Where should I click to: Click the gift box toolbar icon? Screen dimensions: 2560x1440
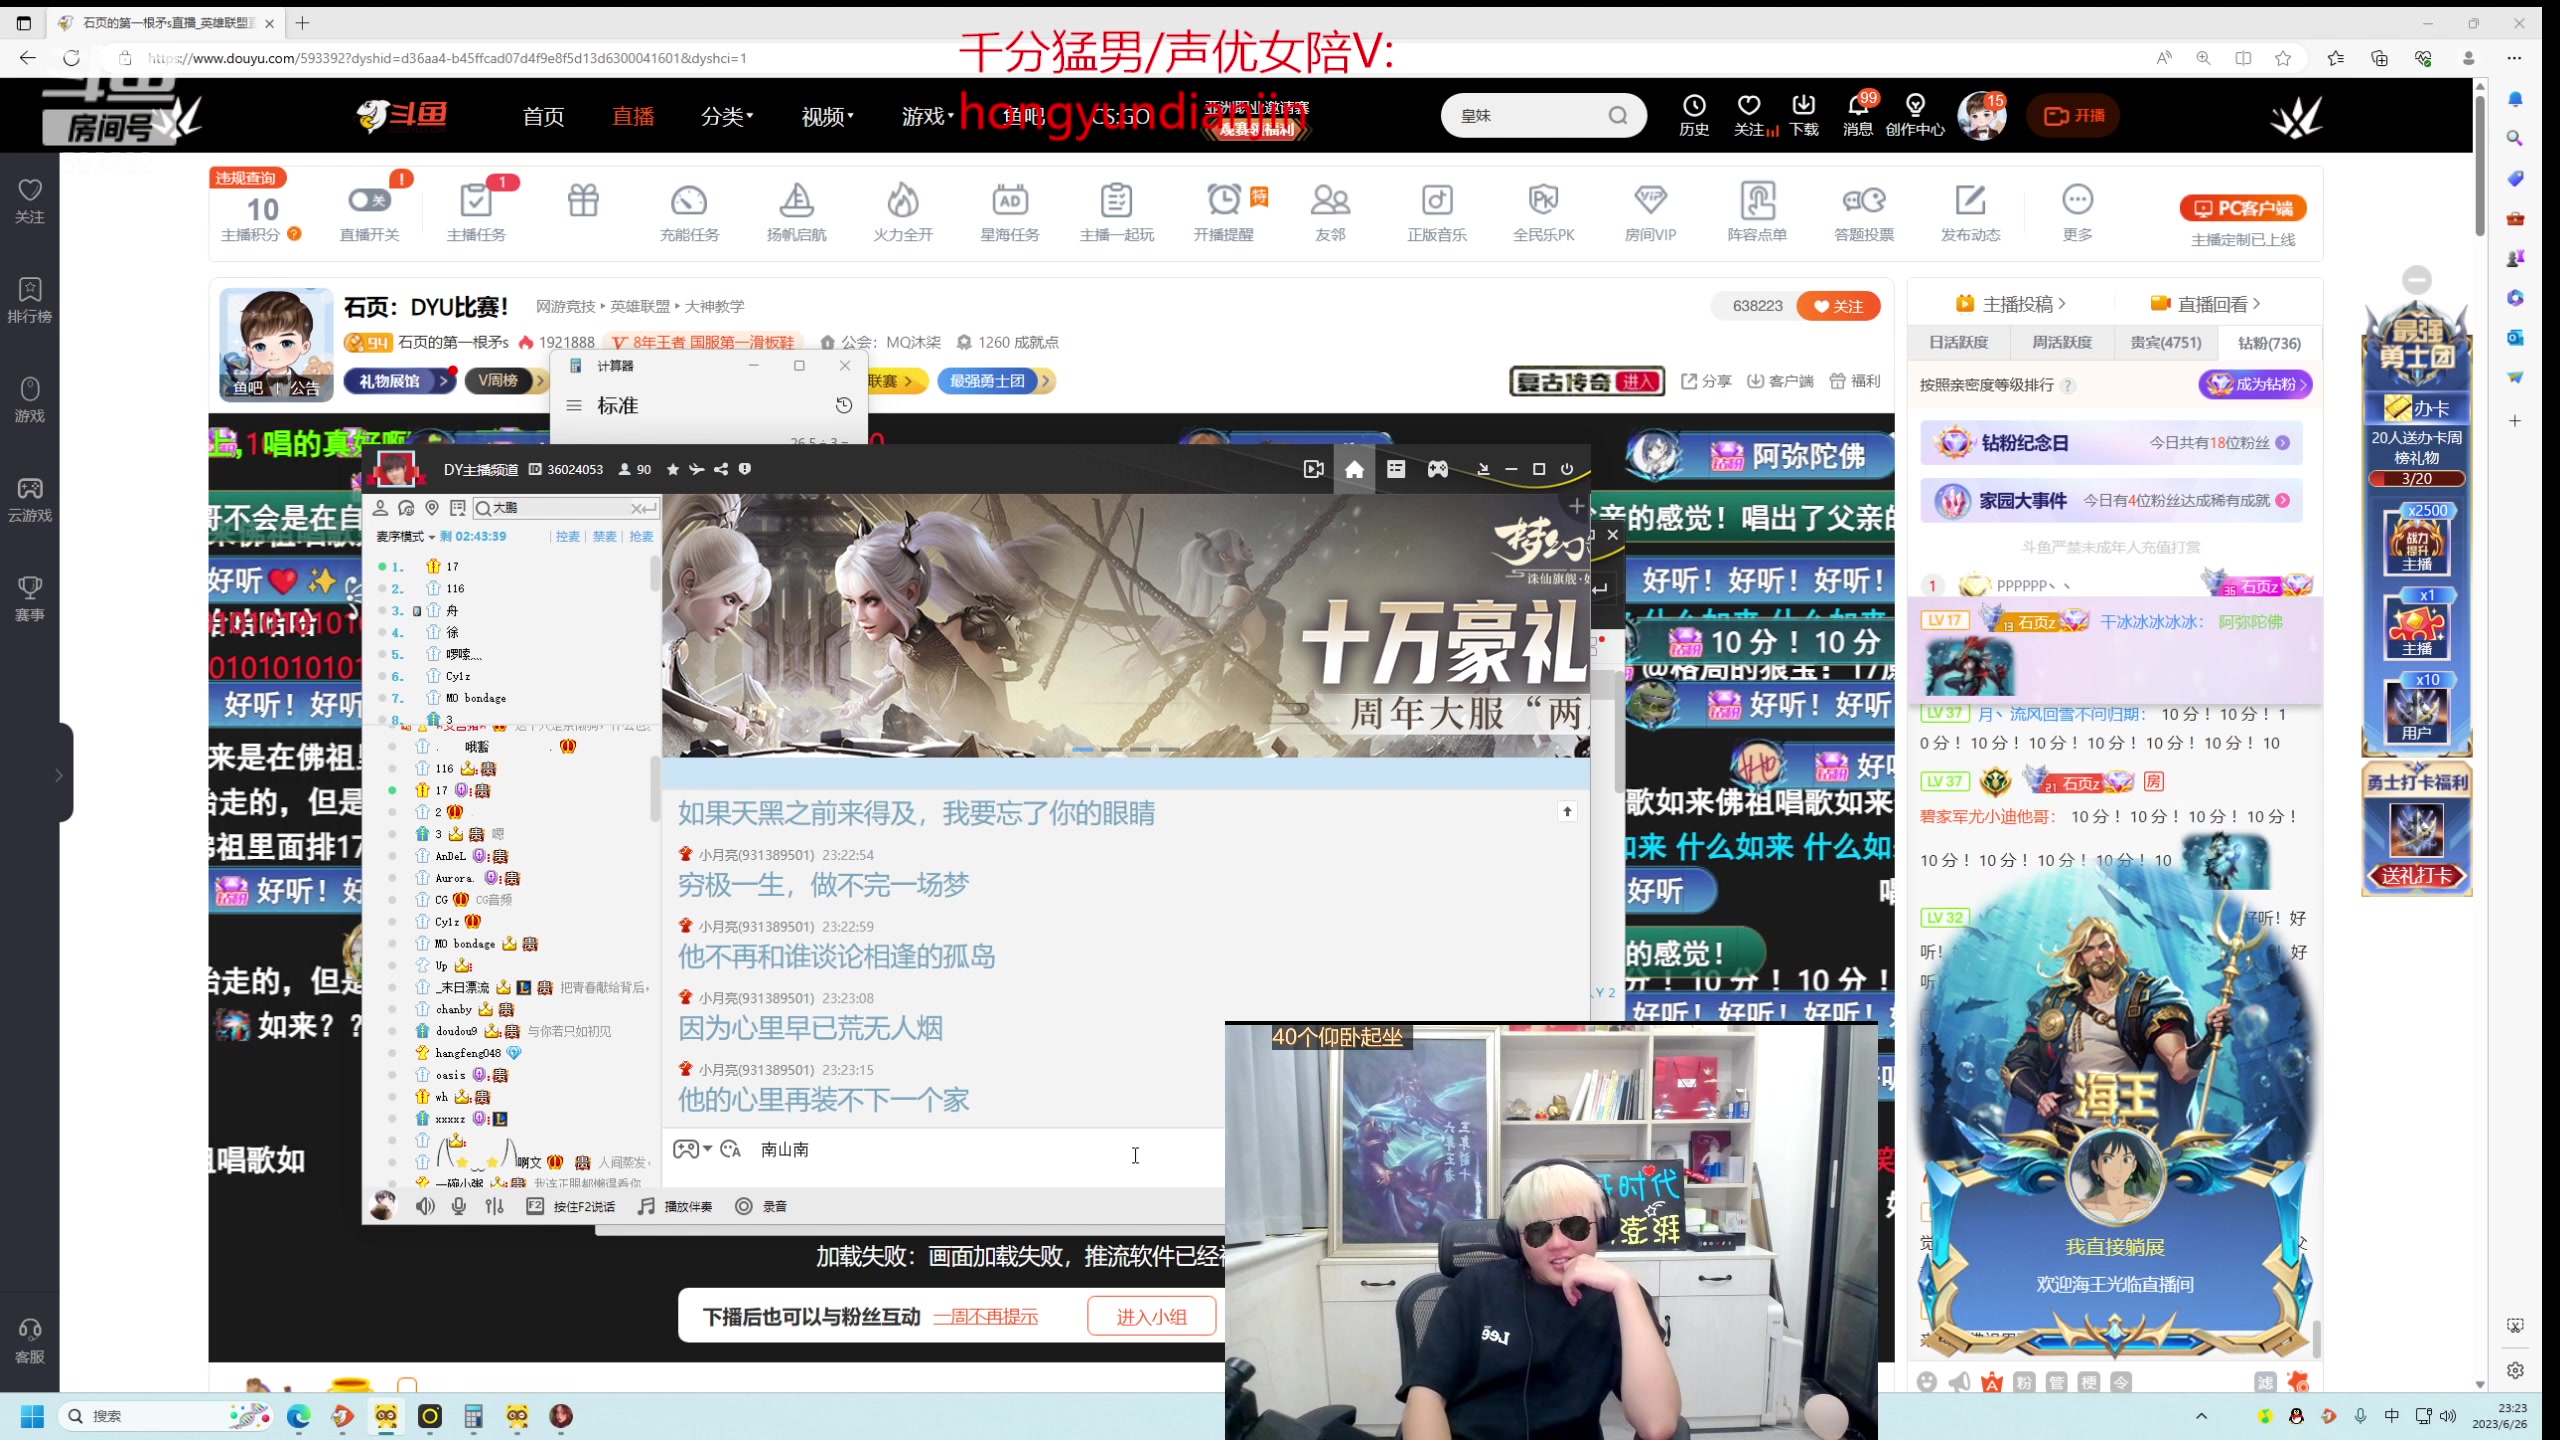click(583, 201)
